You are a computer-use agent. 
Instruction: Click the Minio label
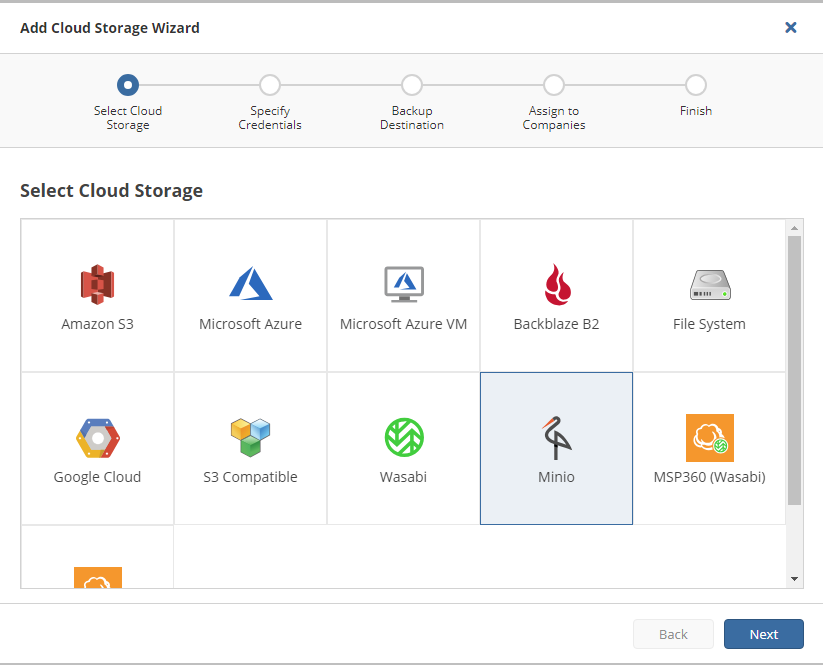pyautogui.click(x=556, y=477)
